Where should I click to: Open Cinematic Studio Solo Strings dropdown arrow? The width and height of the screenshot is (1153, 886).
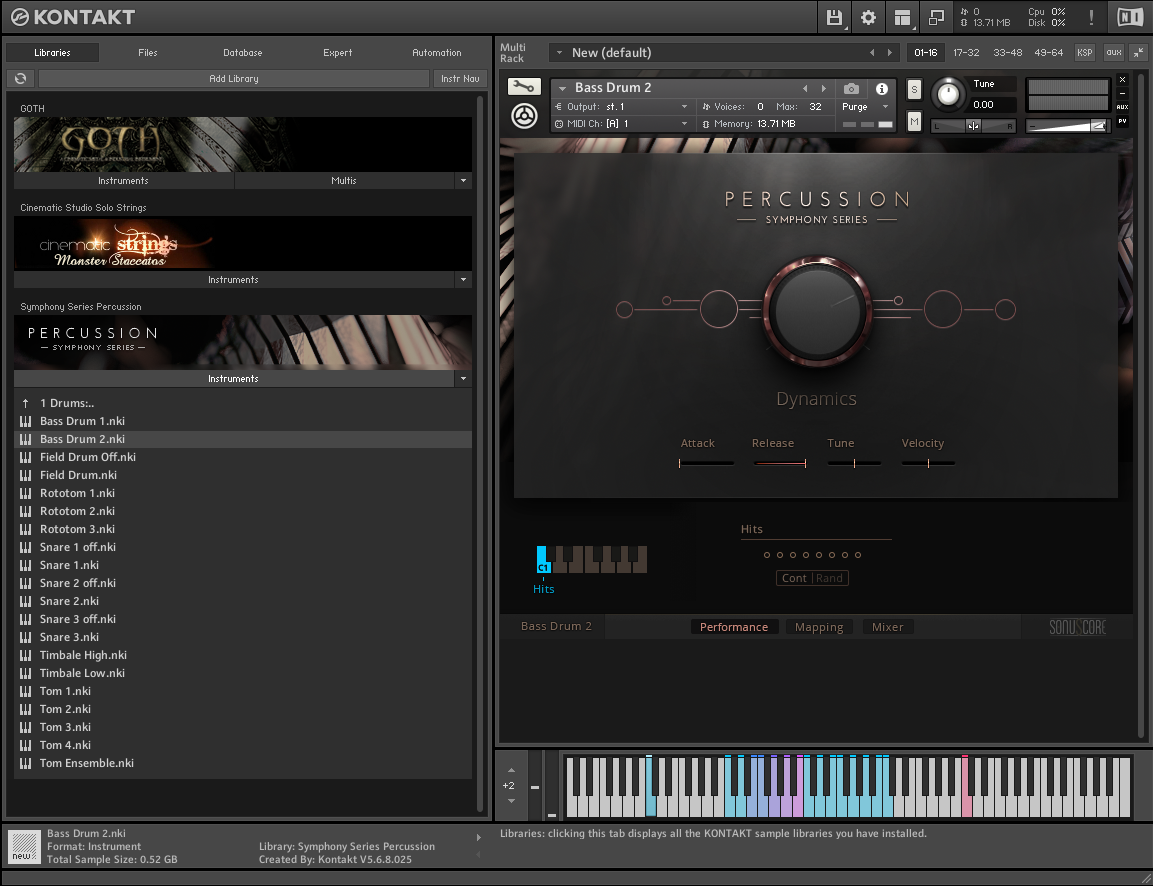463,279
